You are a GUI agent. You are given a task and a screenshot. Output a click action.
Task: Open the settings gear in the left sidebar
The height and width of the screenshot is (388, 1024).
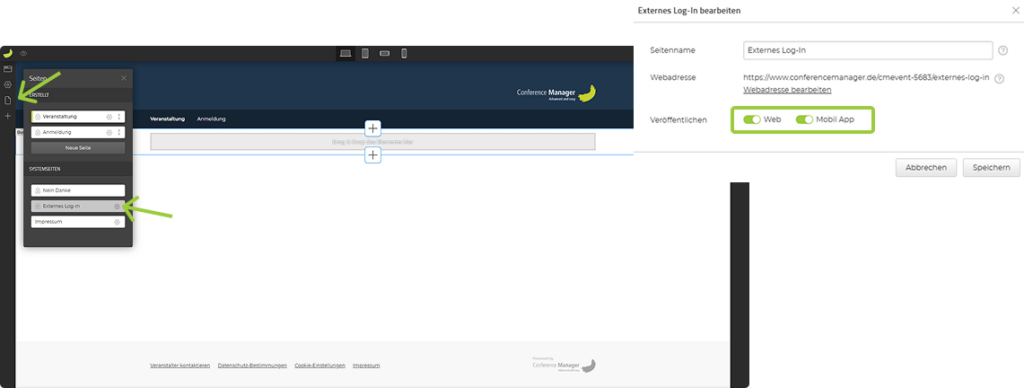[8, 84]
